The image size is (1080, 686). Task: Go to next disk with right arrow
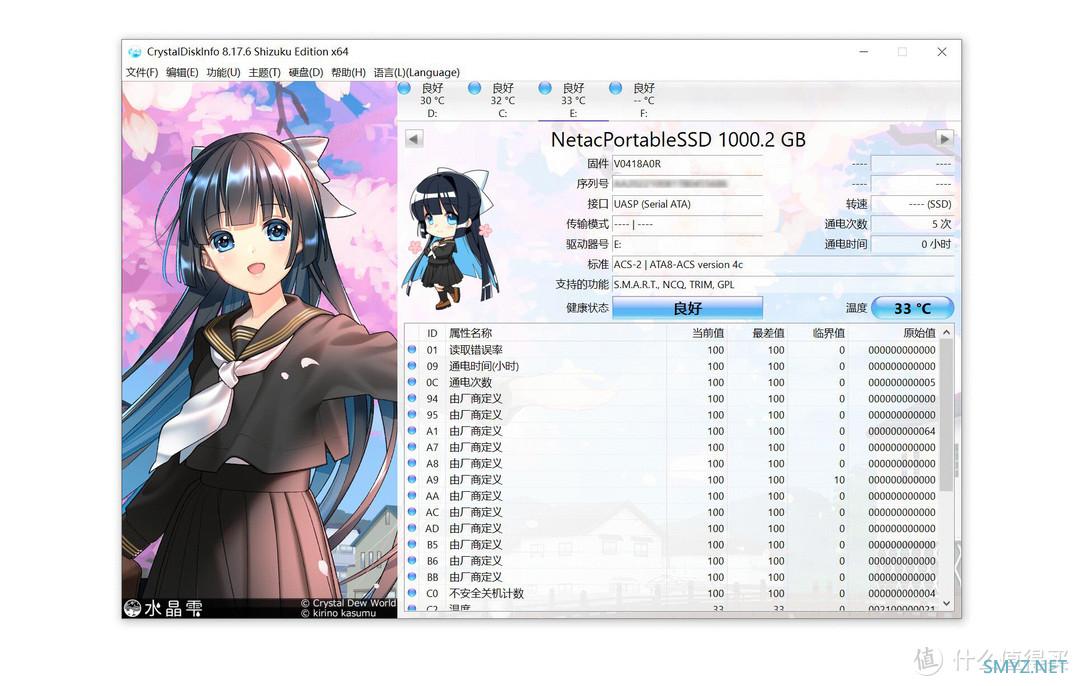(x=945, y=138)
